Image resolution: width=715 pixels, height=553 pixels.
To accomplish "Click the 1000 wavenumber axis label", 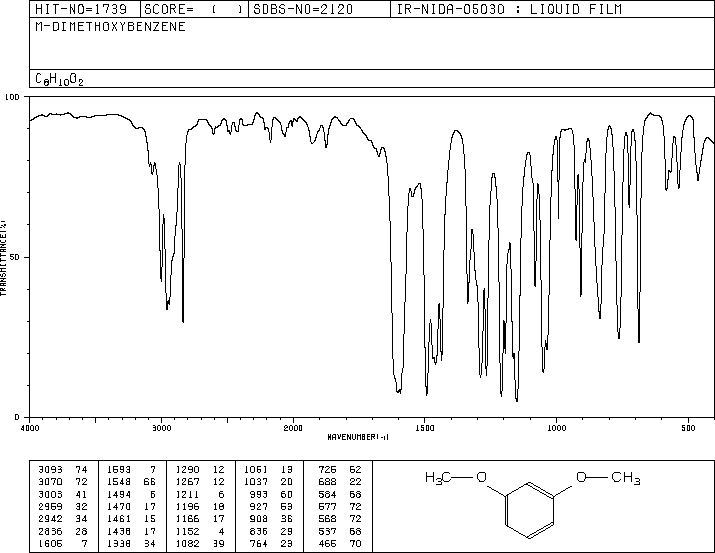I will click(556, 428).
